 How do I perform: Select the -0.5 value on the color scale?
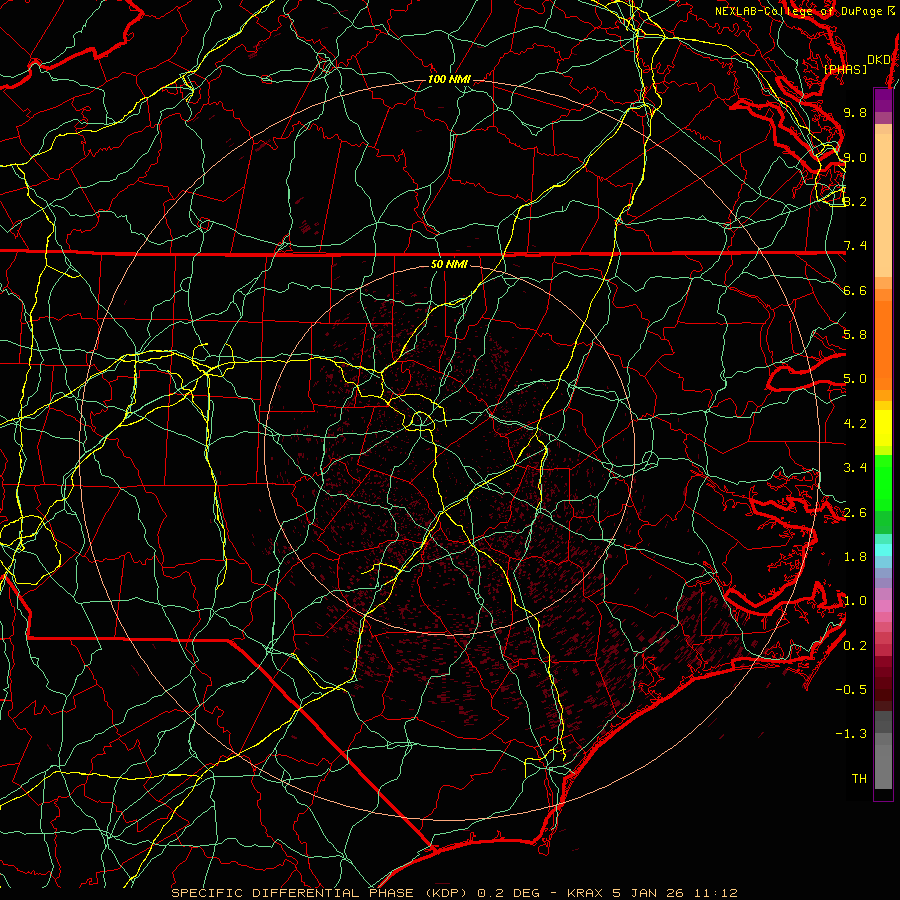coord(851,690)
